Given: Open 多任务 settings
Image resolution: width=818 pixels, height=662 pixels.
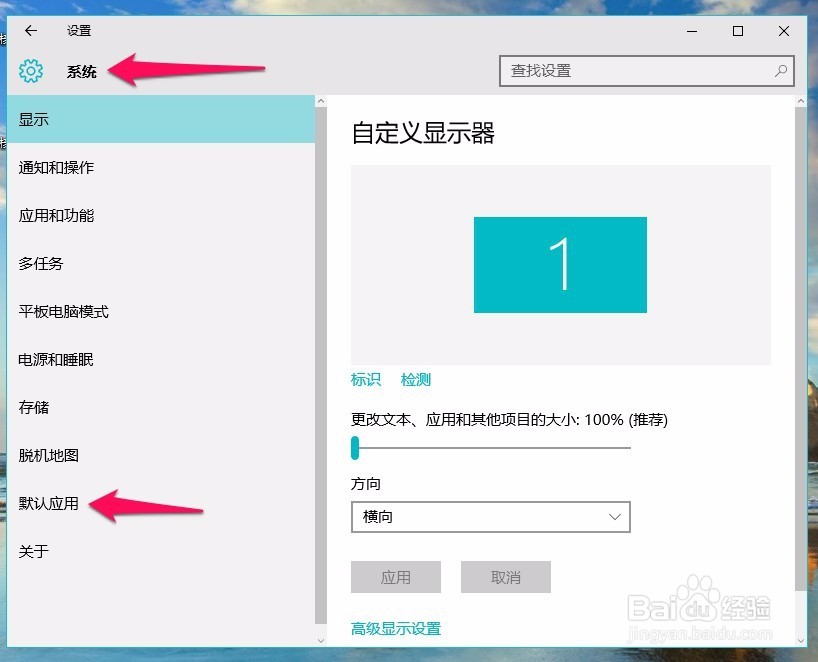Looking at the screenshot, I should click(x=161, y=263).
